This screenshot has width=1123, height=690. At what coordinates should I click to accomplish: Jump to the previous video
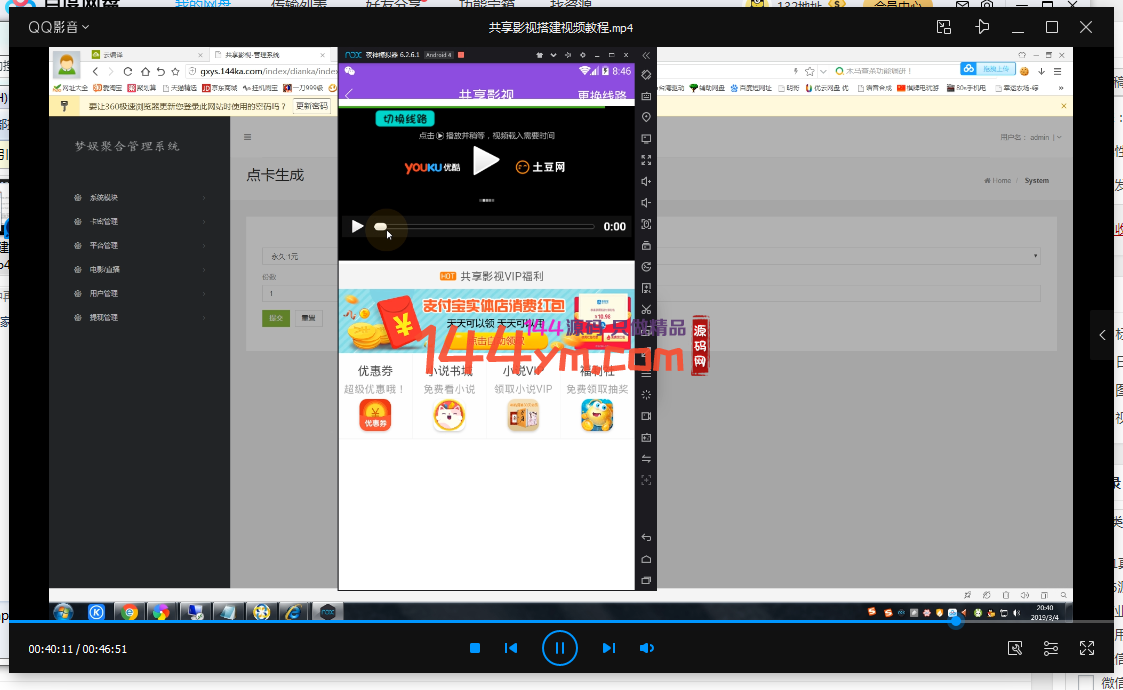pos(511,649)
